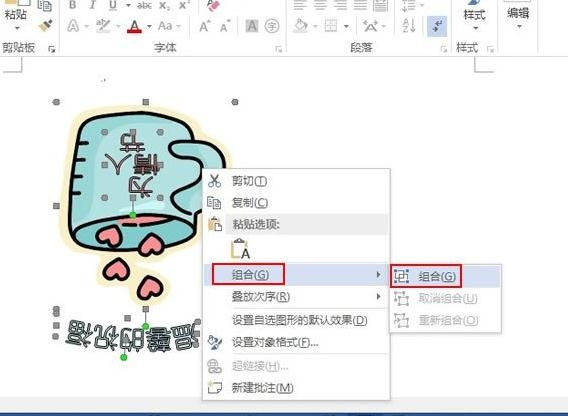Screen dimensions: 568x416
Task: Open the 粘贴 paste dropdown arrow
Action: pos(17,28)
